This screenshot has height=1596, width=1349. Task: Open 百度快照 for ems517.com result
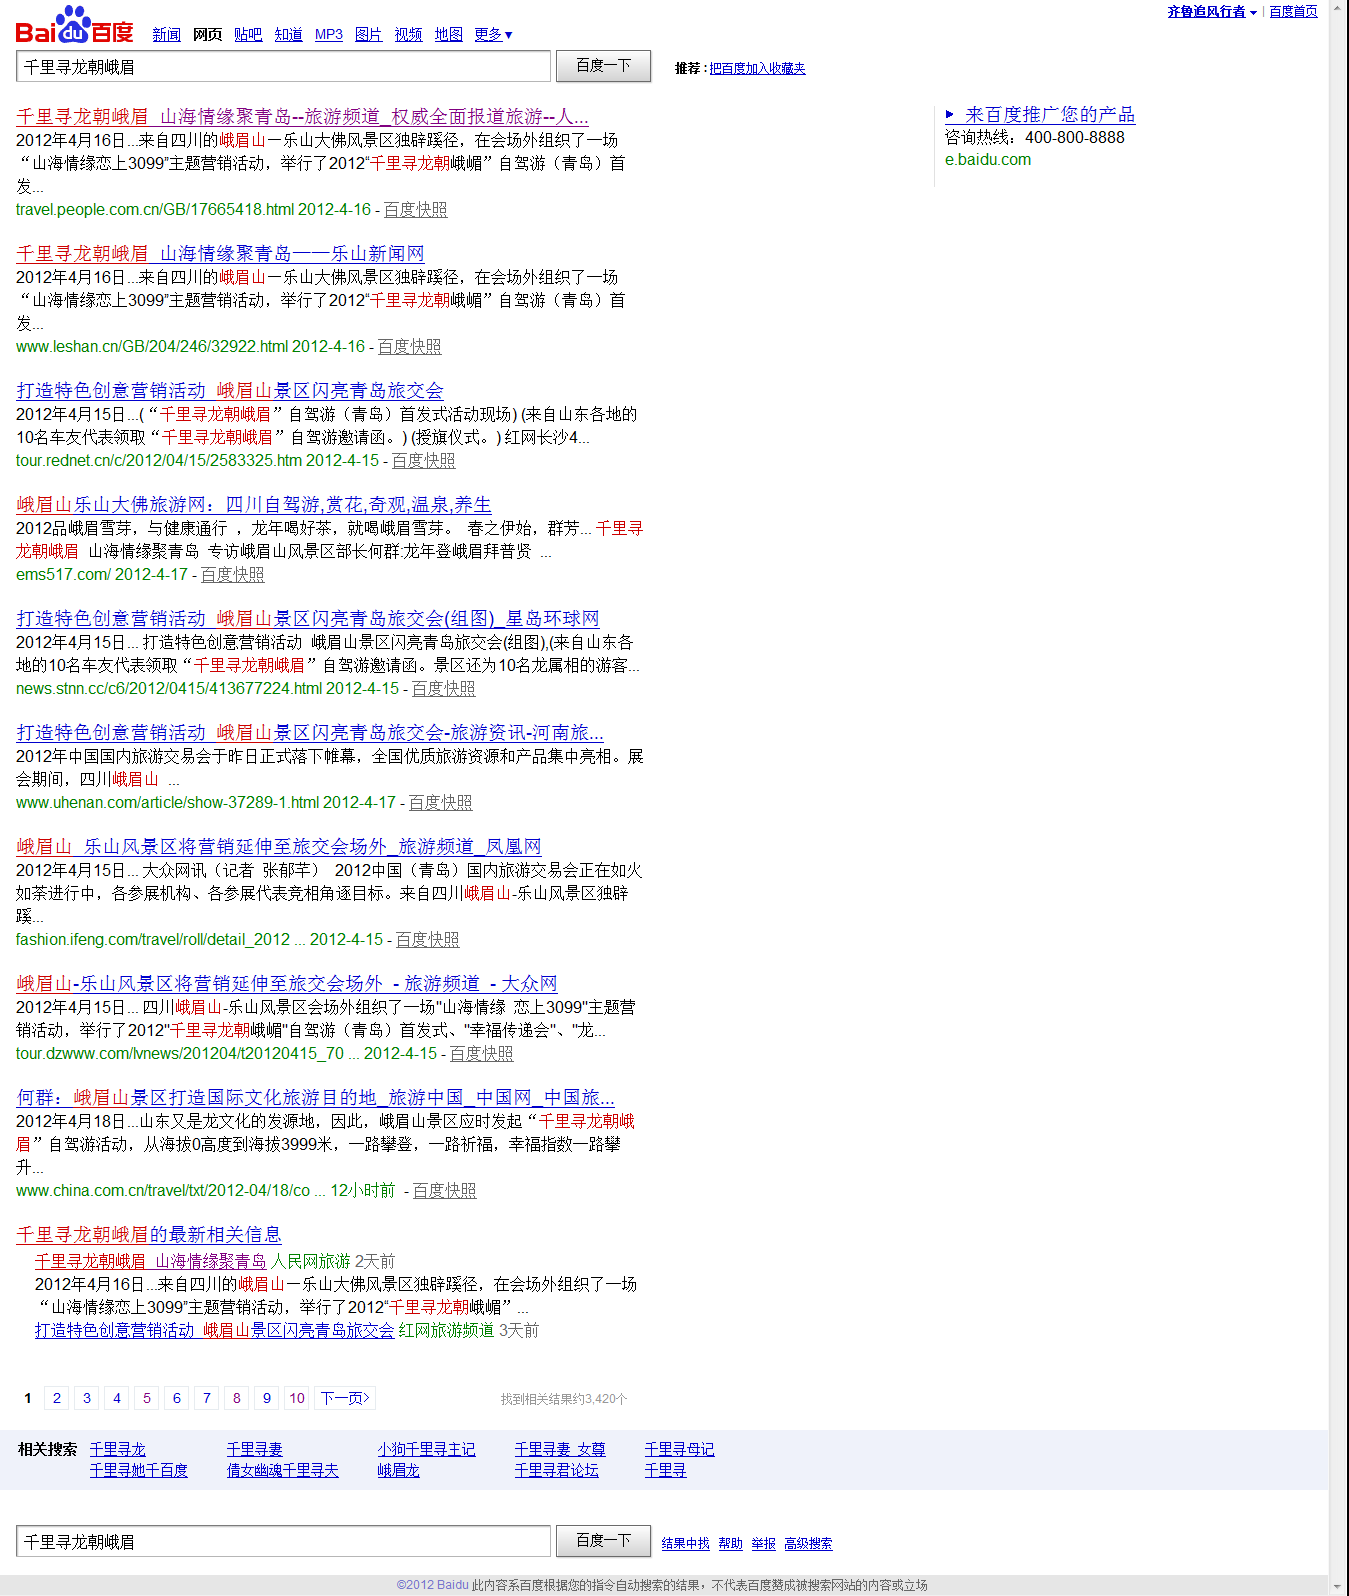click(233, 575)
